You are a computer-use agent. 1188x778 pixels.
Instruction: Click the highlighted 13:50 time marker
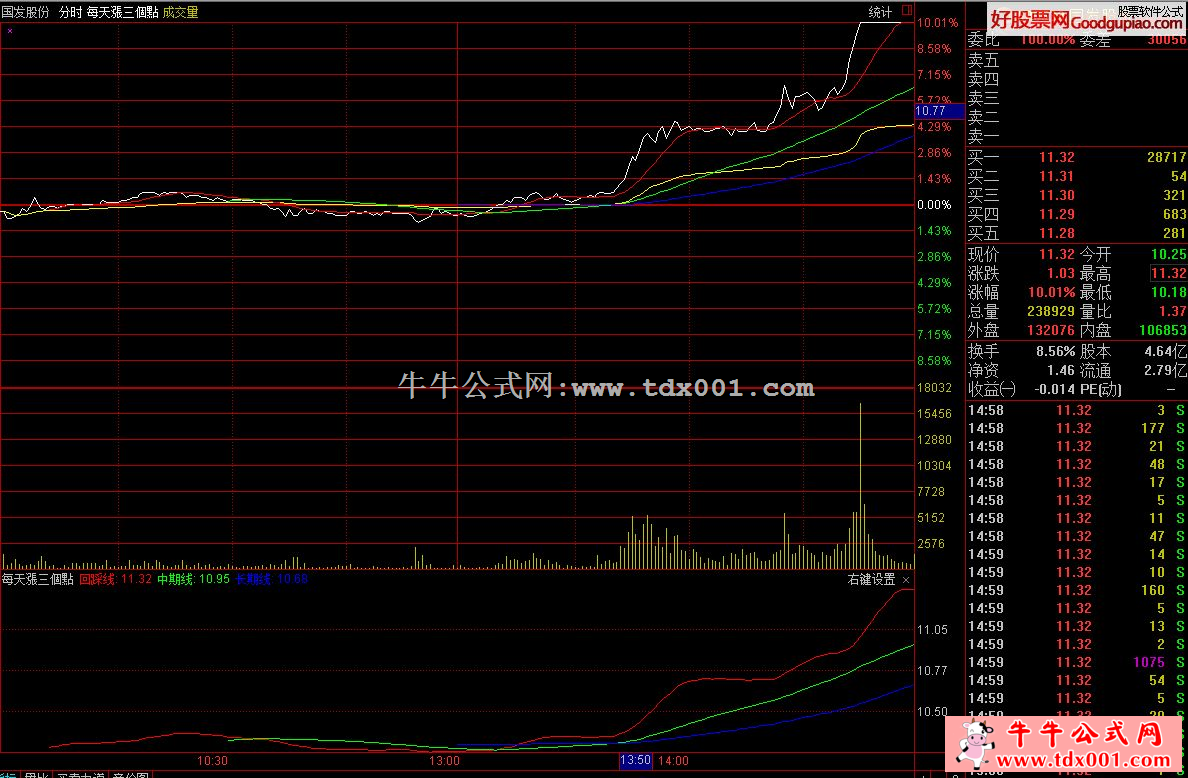coord(635,761)
